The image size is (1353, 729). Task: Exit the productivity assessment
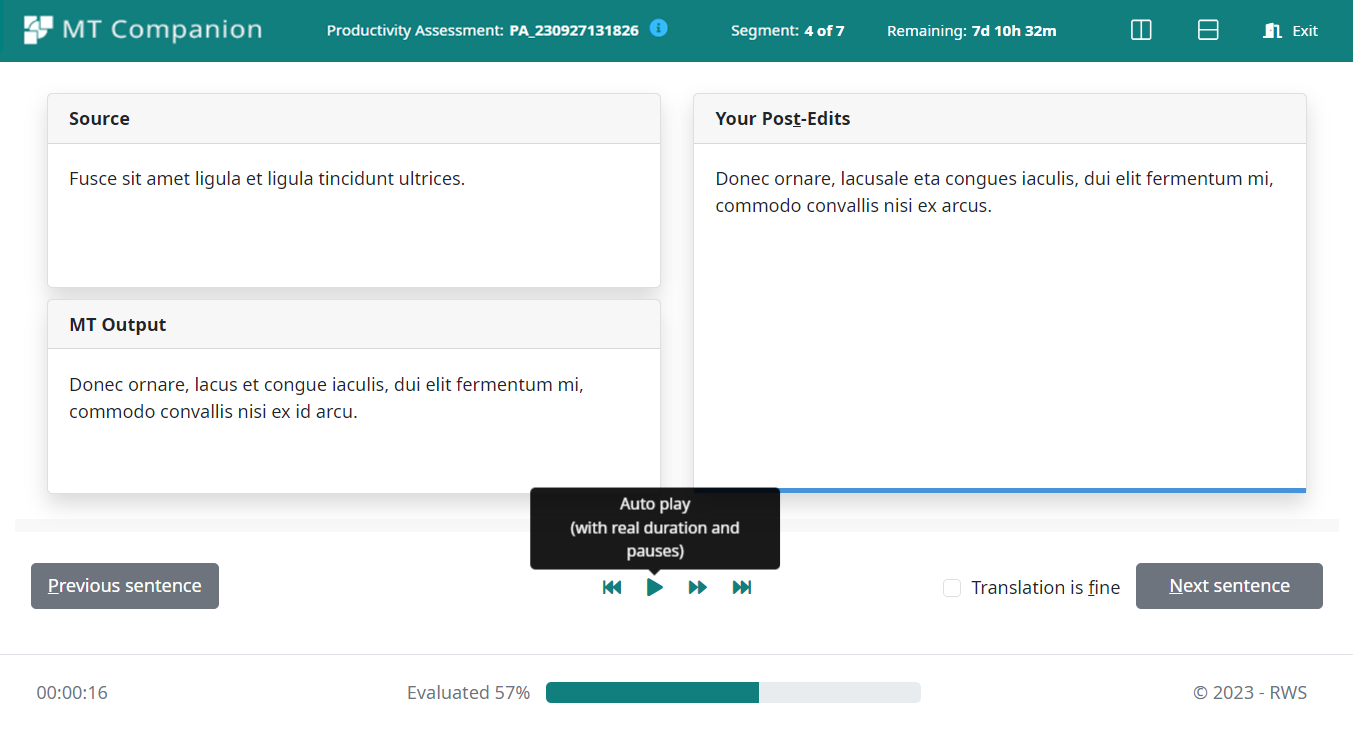tap(1290, 30)
